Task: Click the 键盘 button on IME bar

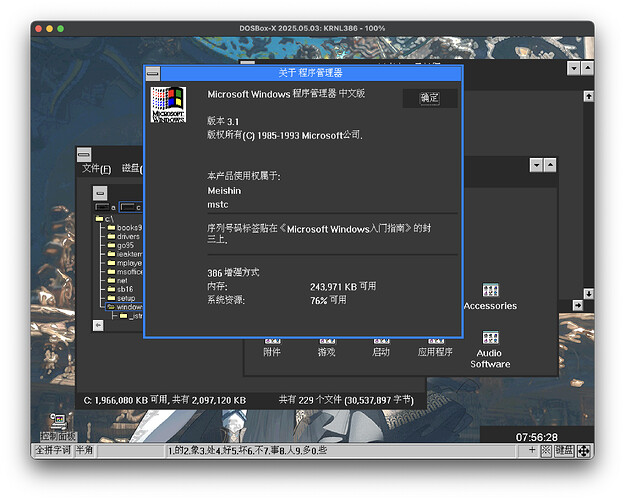Action: pos(564,451)
